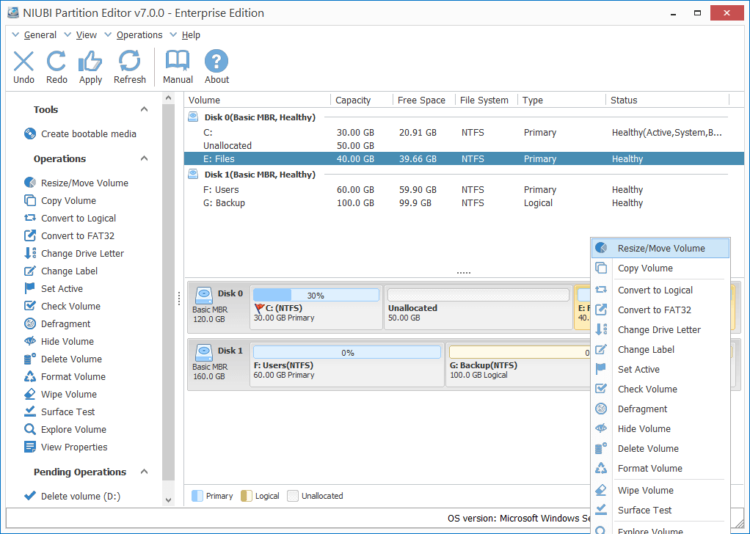The image size is (750, 534).
Task: Select Change Label in left sidebar
Action: tap(61, 271)
